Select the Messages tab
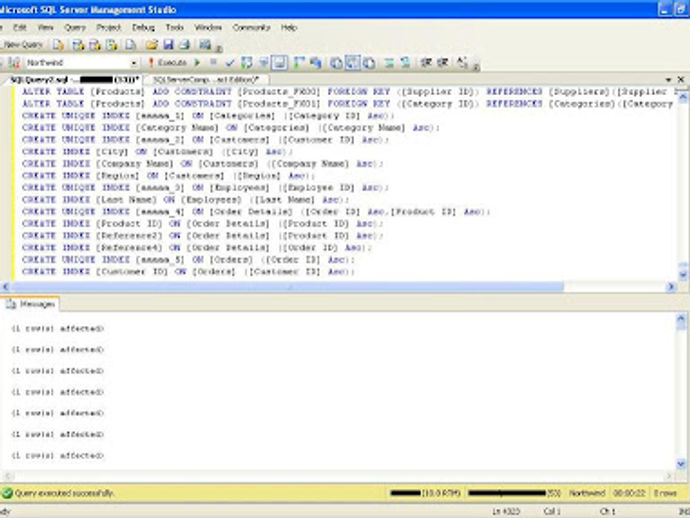This screenshot has width=690, height=518. pos(31,304)
